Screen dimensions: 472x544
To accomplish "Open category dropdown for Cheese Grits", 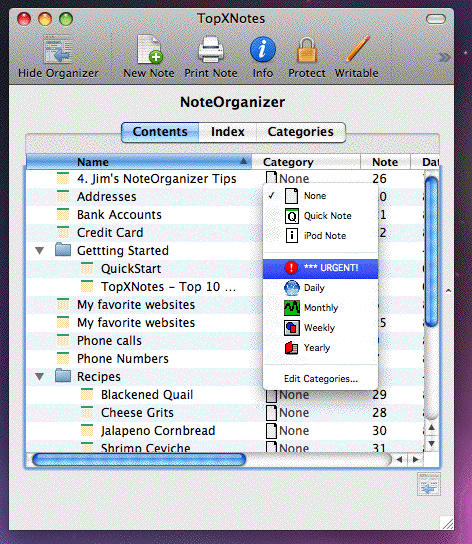I will pyautogui.click(x=287, y=413).
